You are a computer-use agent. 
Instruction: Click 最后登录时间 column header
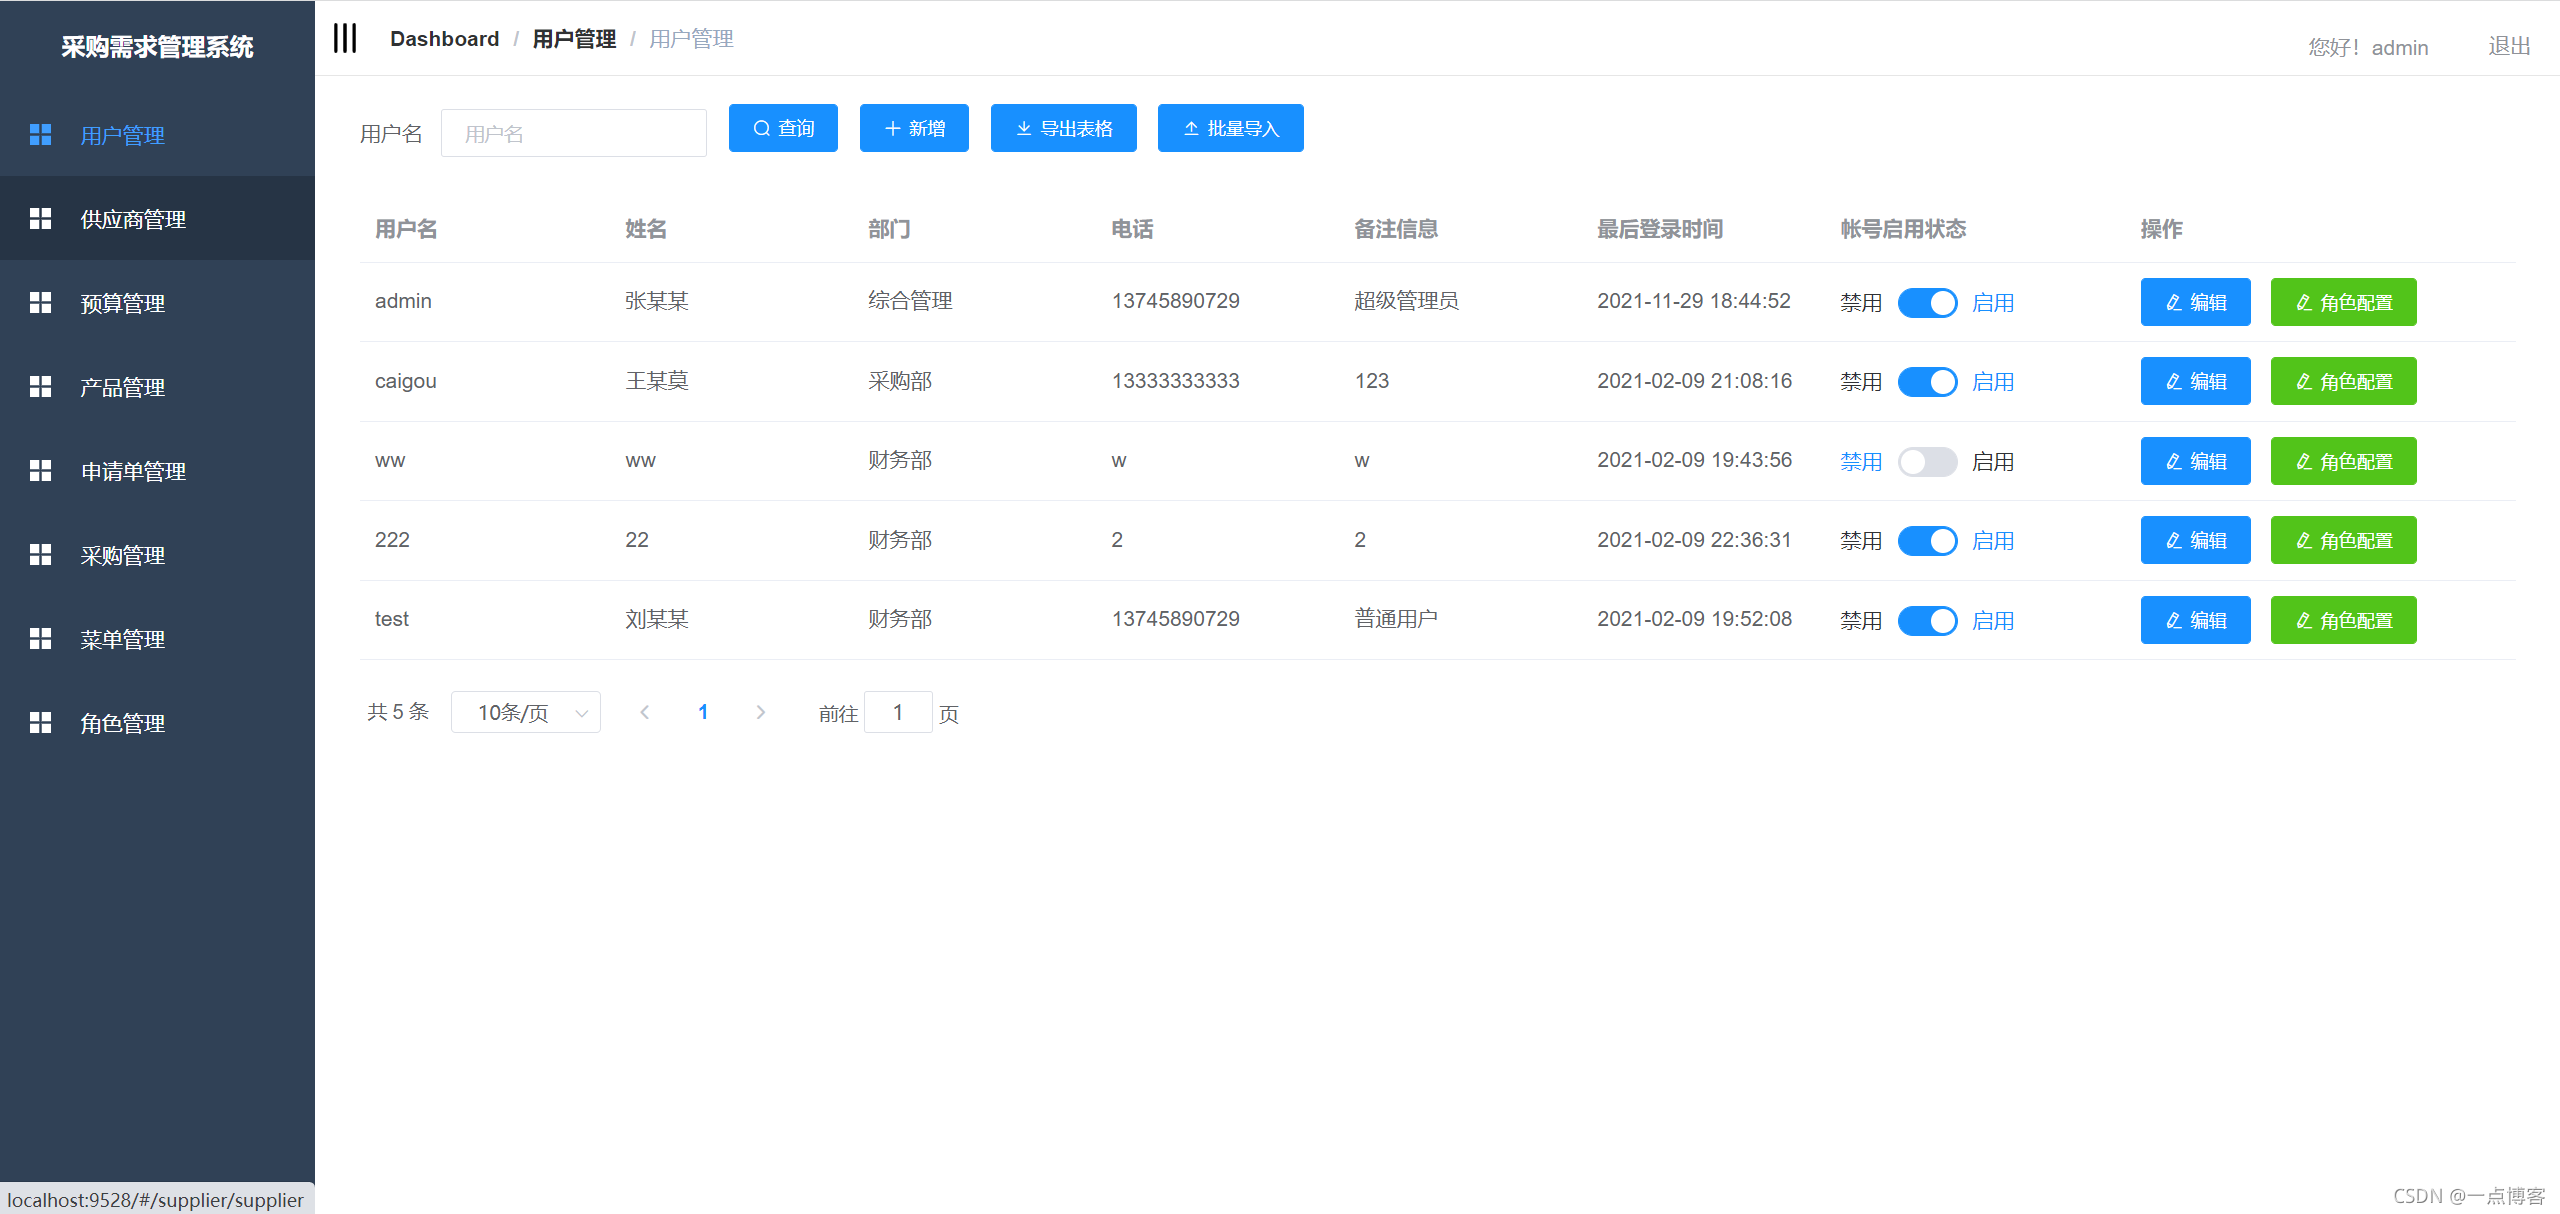click(x=1660, y=229)
